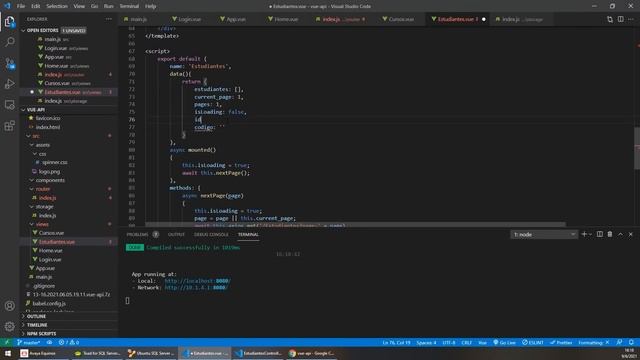The width and height of the screenshot is (640, 360).
Task: Open notifications bell in status bar
Action: coord(631,342)
